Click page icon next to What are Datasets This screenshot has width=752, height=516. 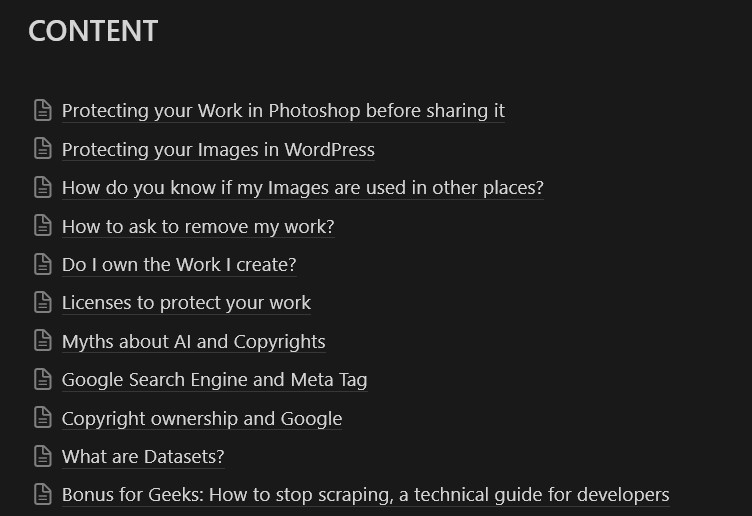[42, 456]
